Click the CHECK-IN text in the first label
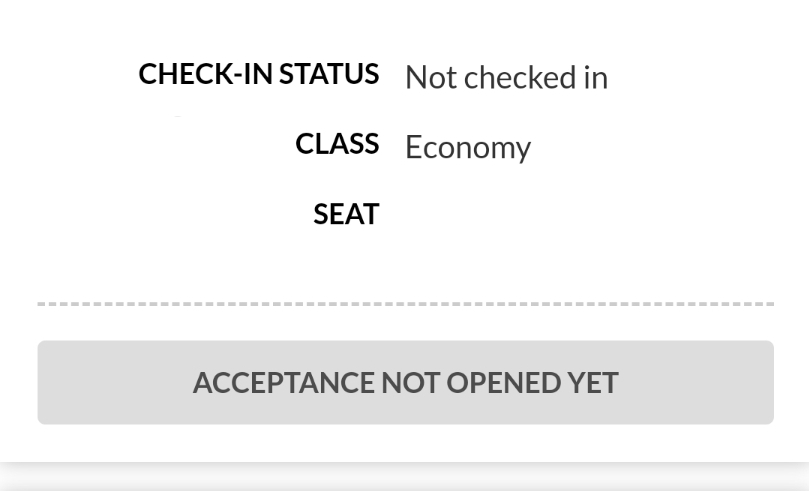The width and height of the screenshot is (809, 491). (x=206, y=74)
